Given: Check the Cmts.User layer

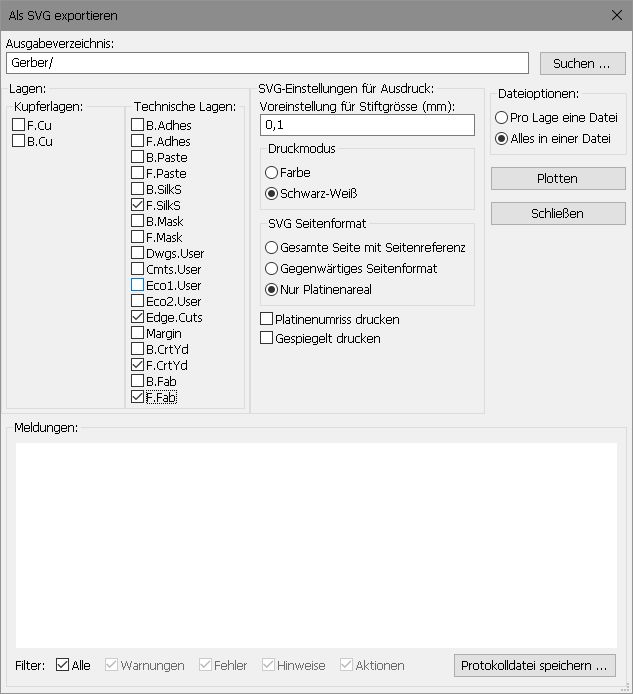Looking at the screenshot, I should point(138,269).
